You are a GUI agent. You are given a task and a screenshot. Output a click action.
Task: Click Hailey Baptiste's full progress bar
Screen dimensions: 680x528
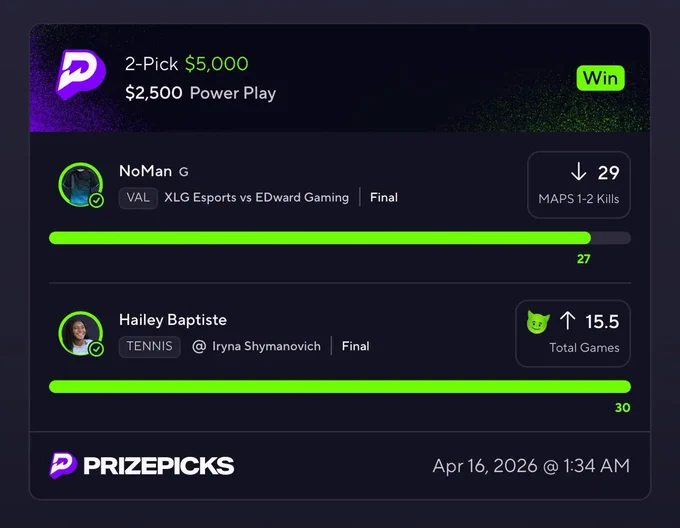340,386
